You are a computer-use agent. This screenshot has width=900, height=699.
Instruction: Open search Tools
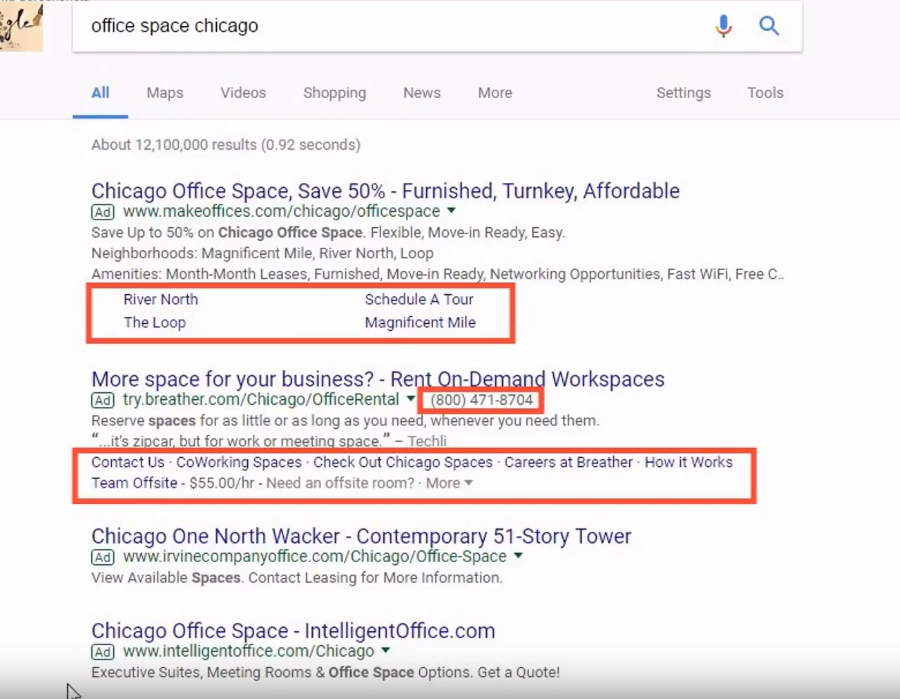pos(765,93)
